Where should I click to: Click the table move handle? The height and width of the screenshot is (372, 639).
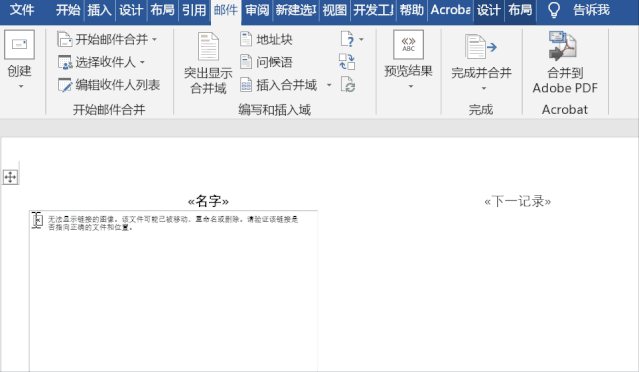pyautogui.click(x=10, y=177)
